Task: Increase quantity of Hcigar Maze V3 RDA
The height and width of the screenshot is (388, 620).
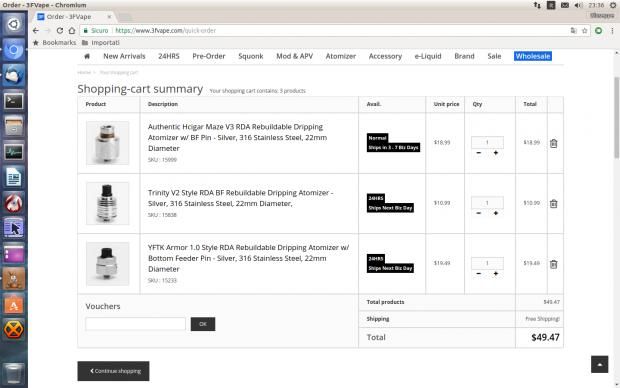Action: click(495, 153)
